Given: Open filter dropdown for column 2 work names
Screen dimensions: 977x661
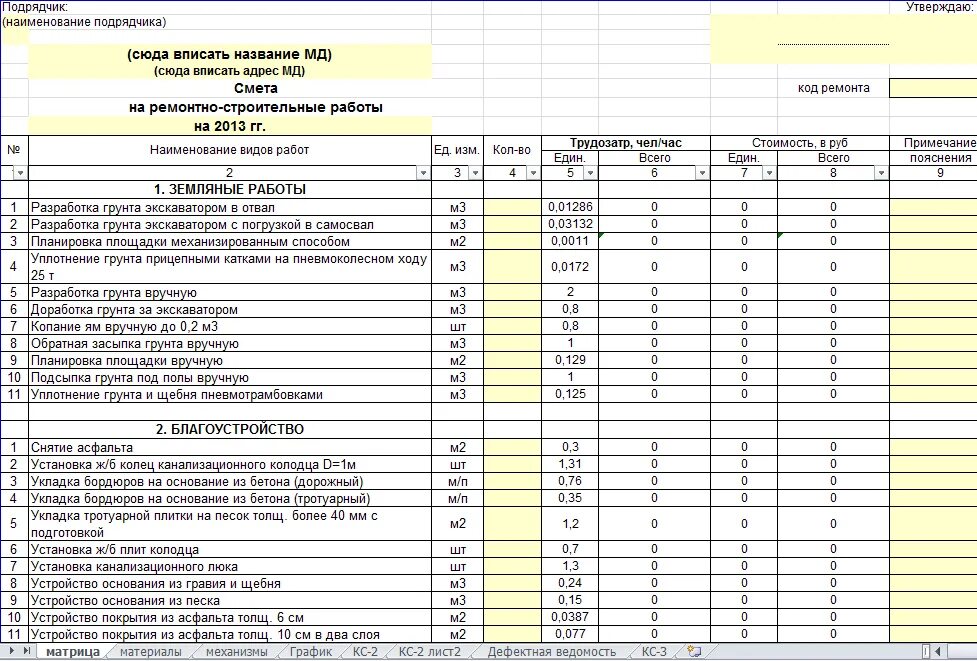Looking at the screenshot, I should coord(424,173).
